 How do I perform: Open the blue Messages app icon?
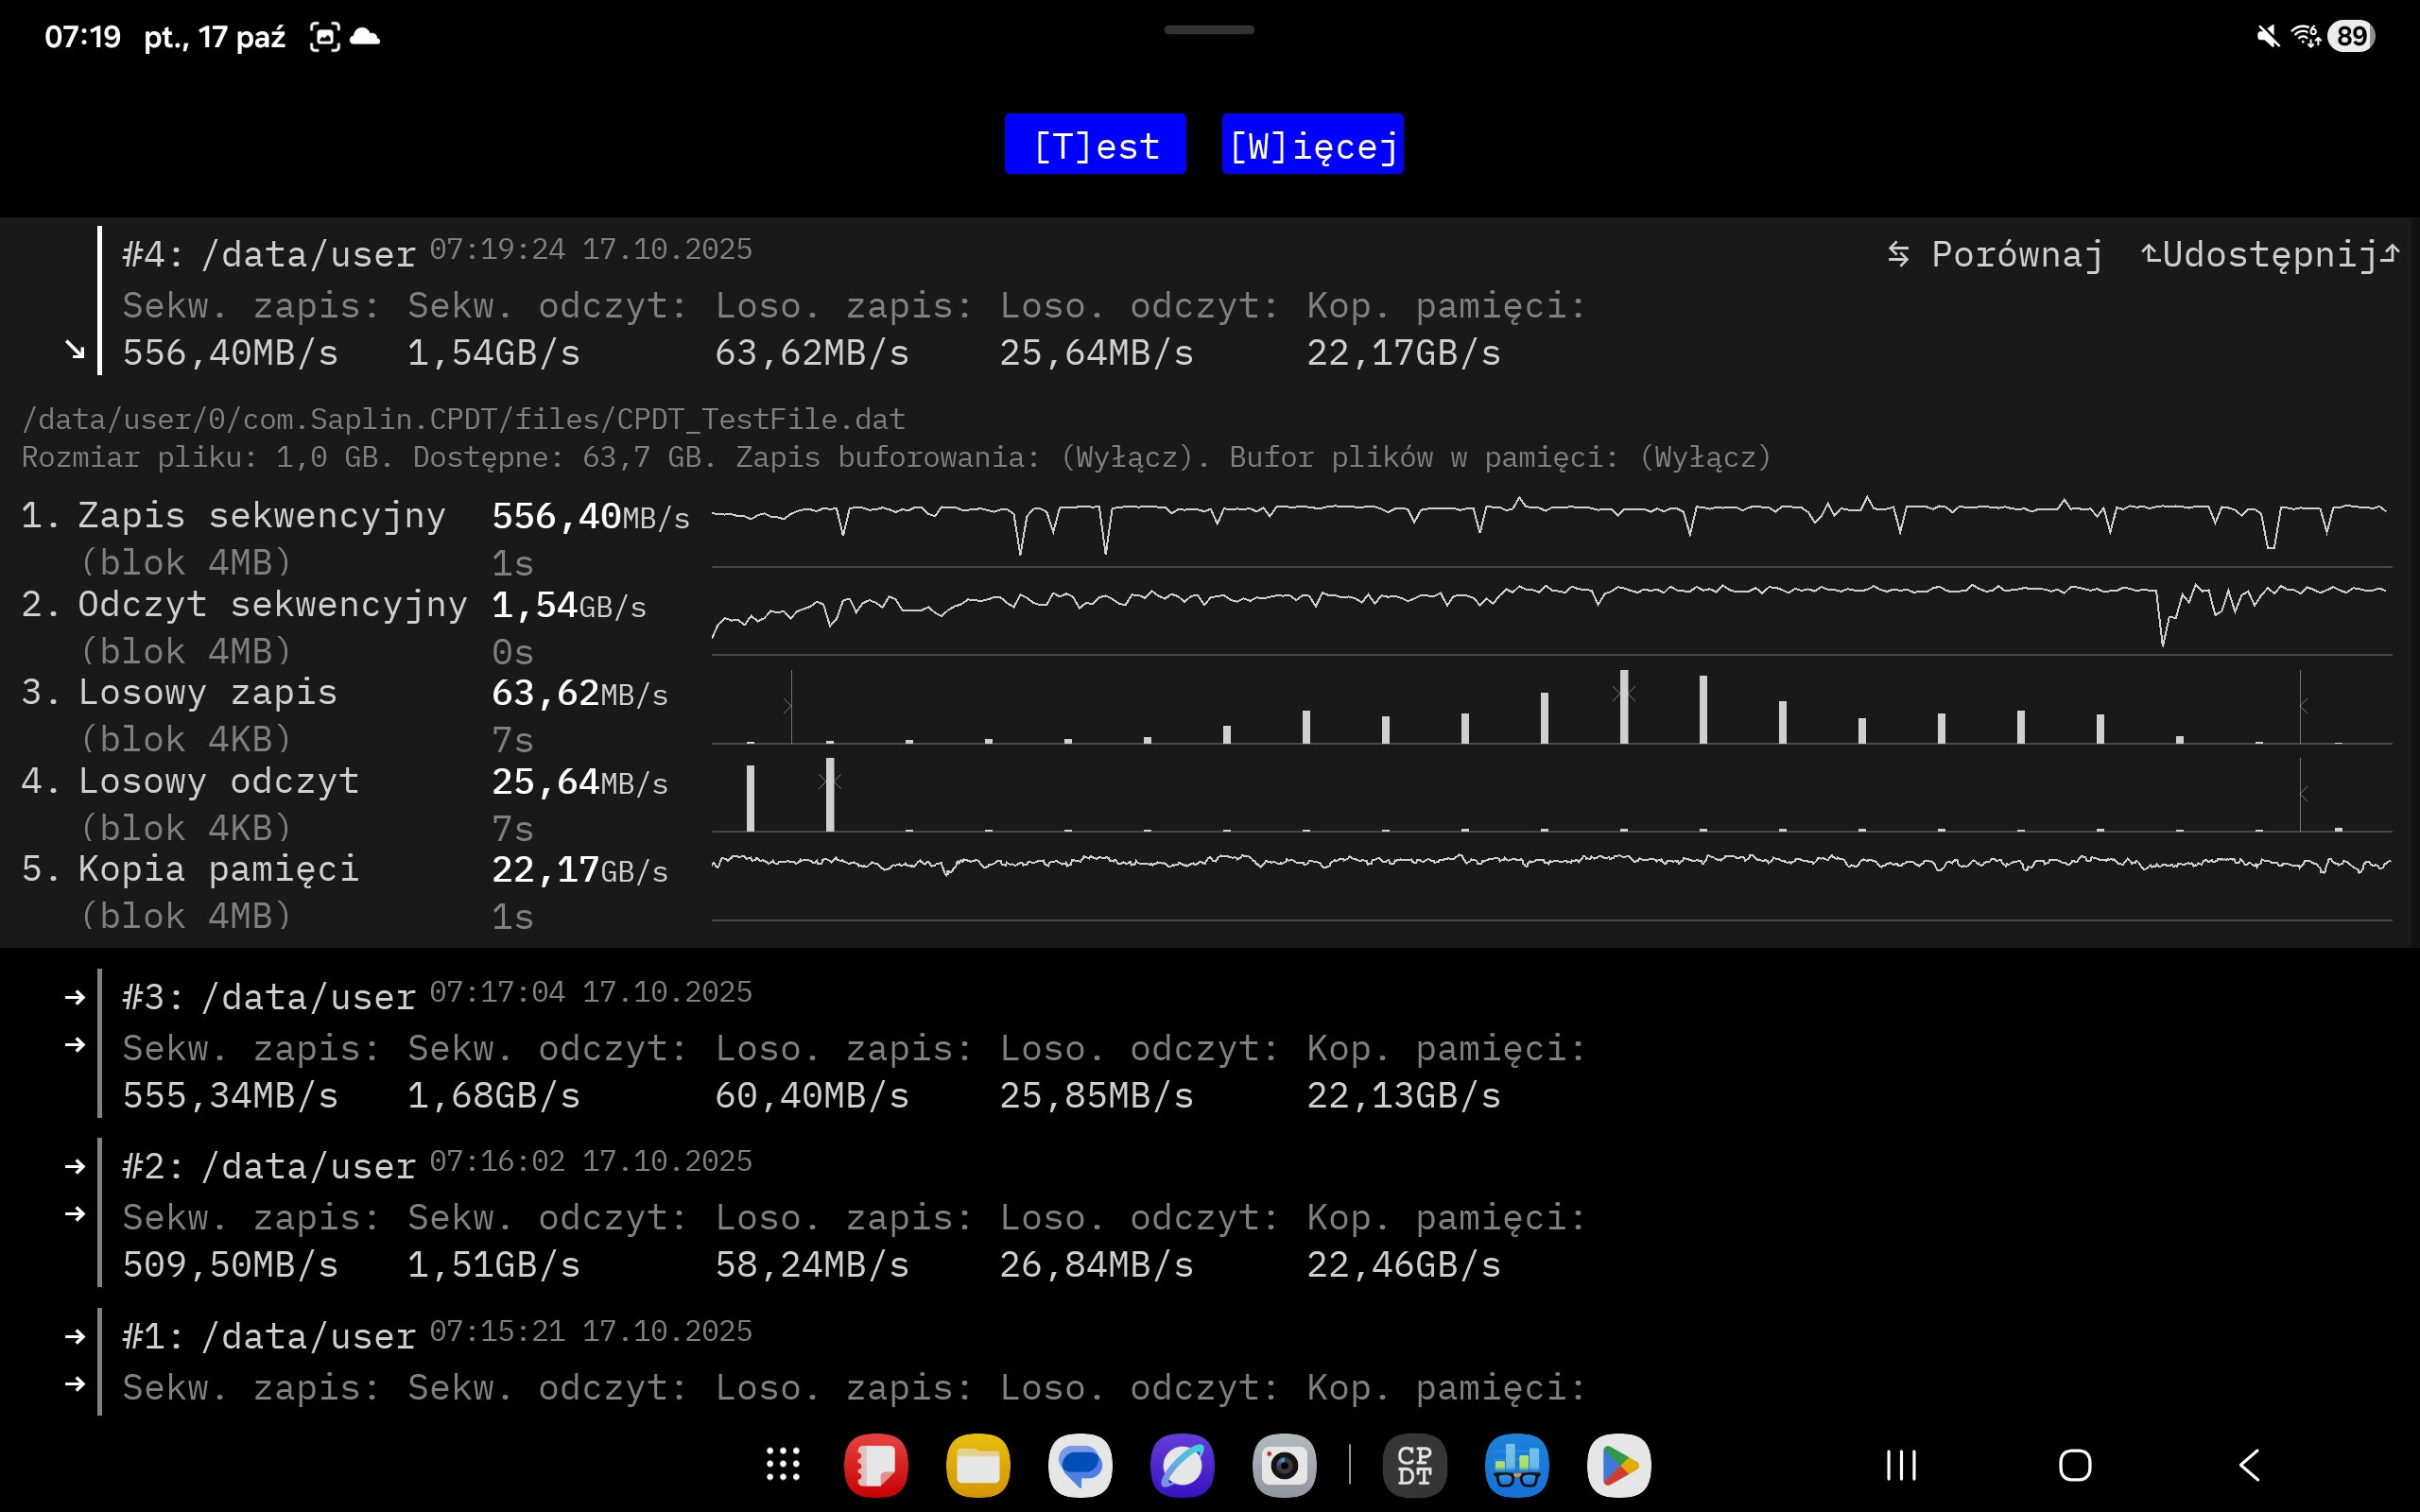(x=1080, y=1466)
